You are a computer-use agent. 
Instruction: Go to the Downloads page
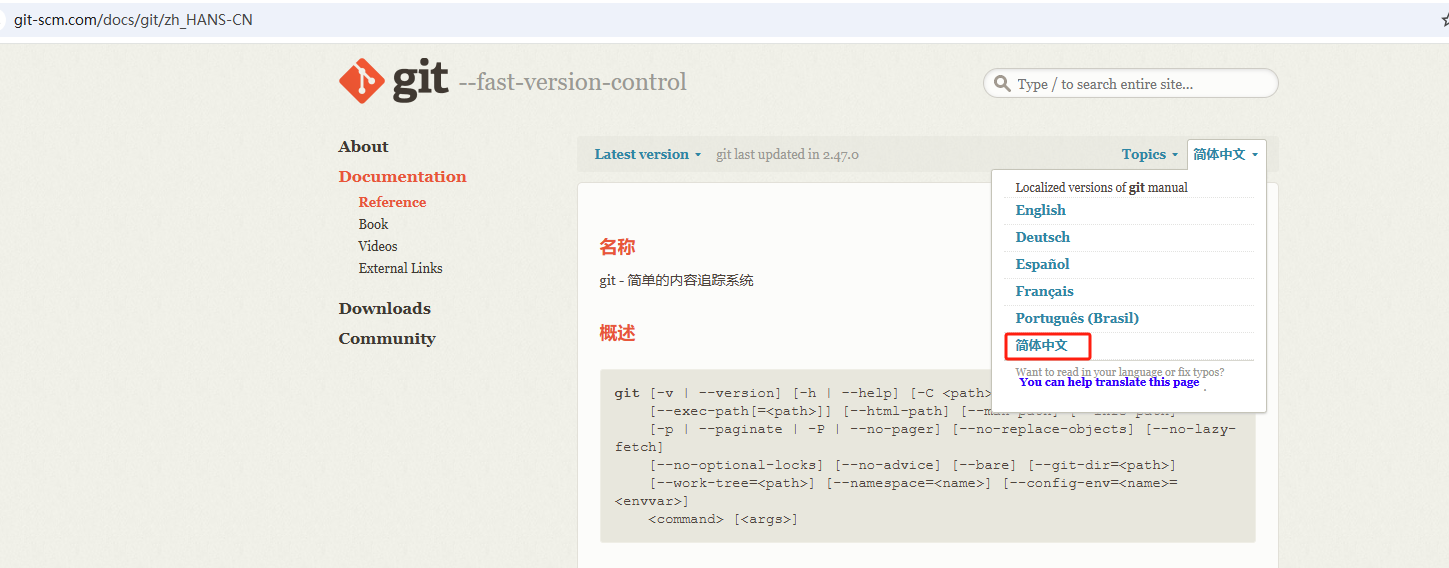384,308
